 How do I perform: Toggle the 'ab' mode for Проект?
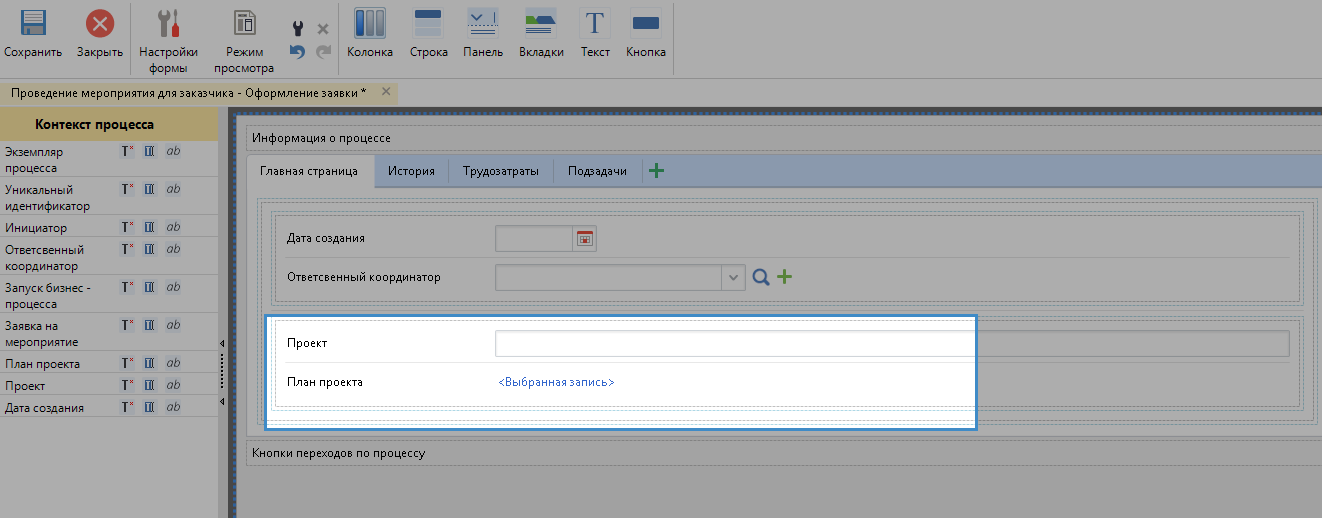coord(173,385)
